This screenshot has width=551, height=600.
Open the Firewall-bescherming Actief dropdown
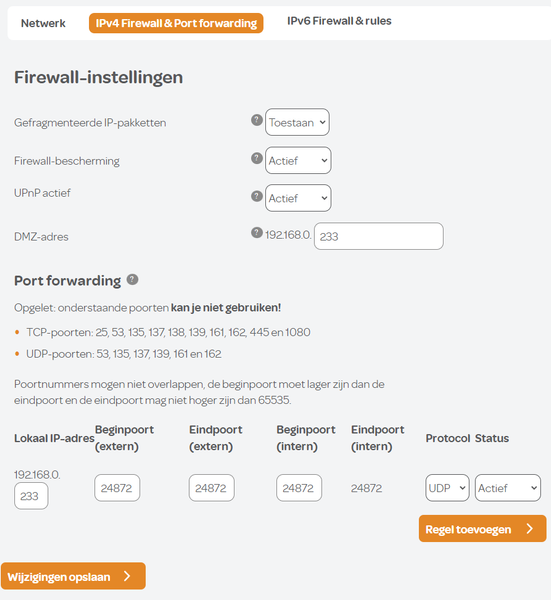click(x=298, y=160)
